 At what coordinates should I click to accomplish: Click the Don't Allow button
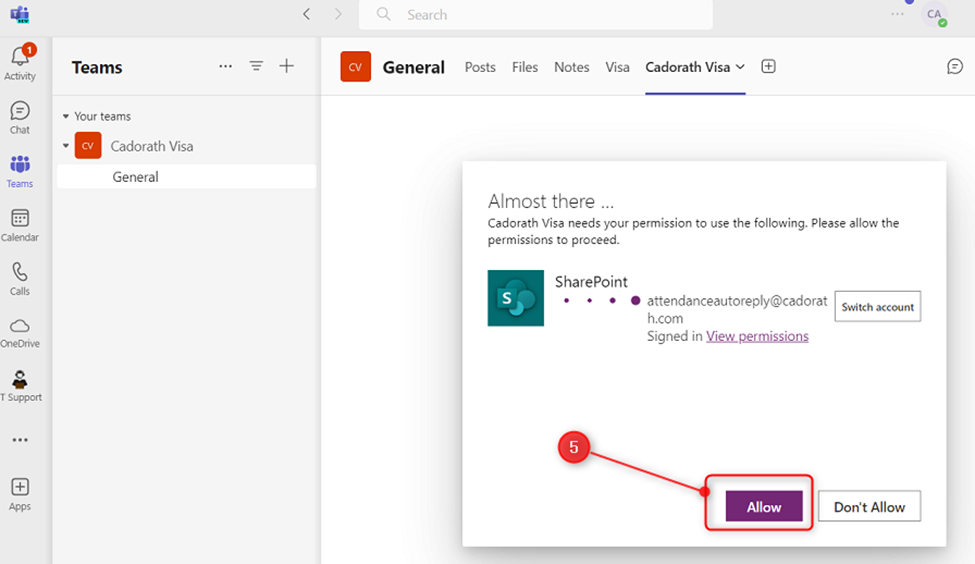pyautogui.click(x=869, y=507)
